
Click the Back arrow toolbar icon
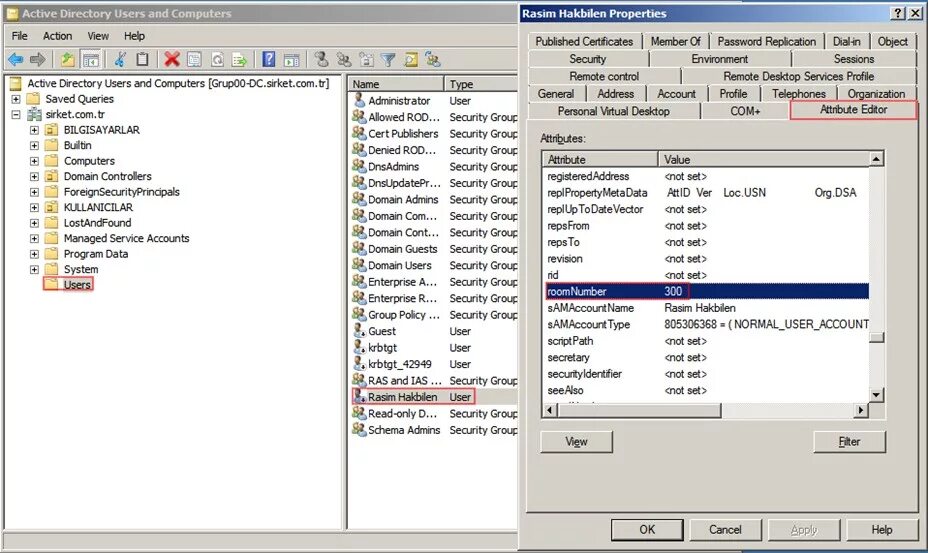point(15,59)
